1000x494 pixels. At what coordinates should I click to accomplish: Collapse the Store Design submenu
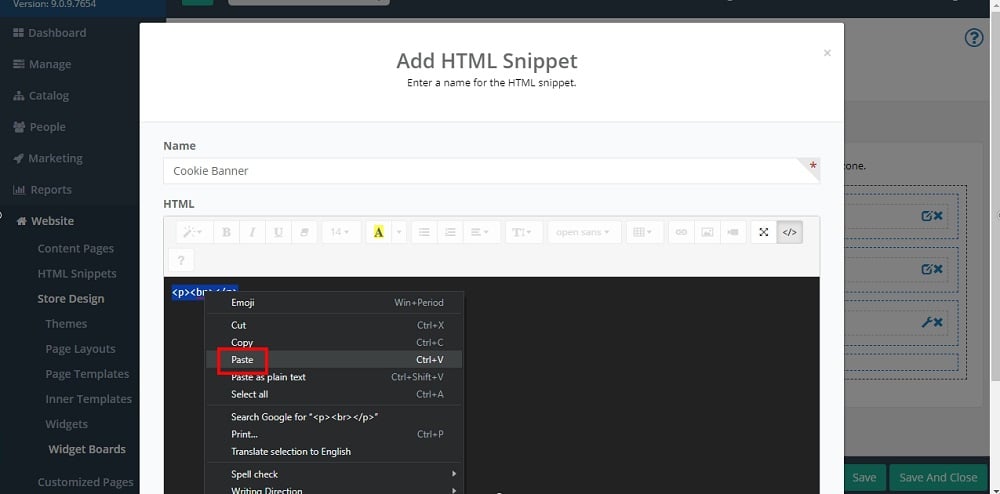(70, 298)
